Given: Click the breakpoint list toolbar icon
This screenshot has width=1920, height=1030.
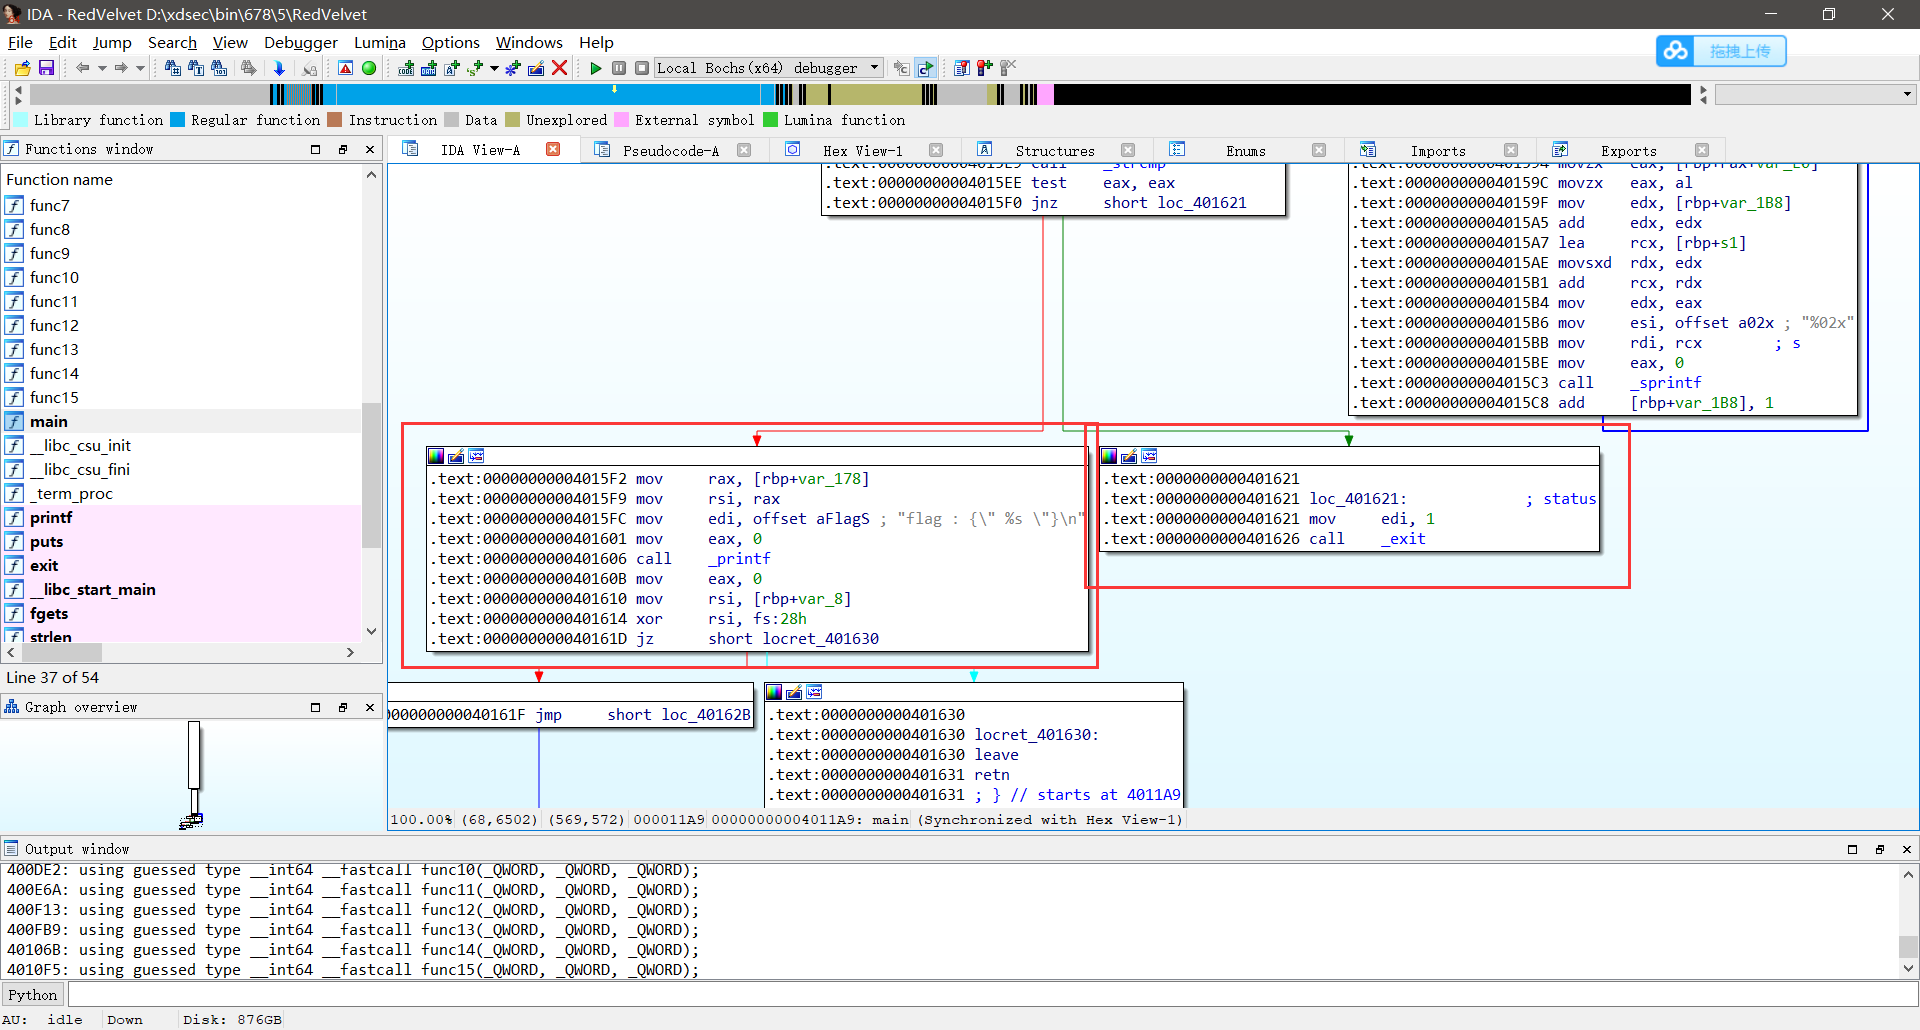Looking at the screenshot, I should (962, 68).
